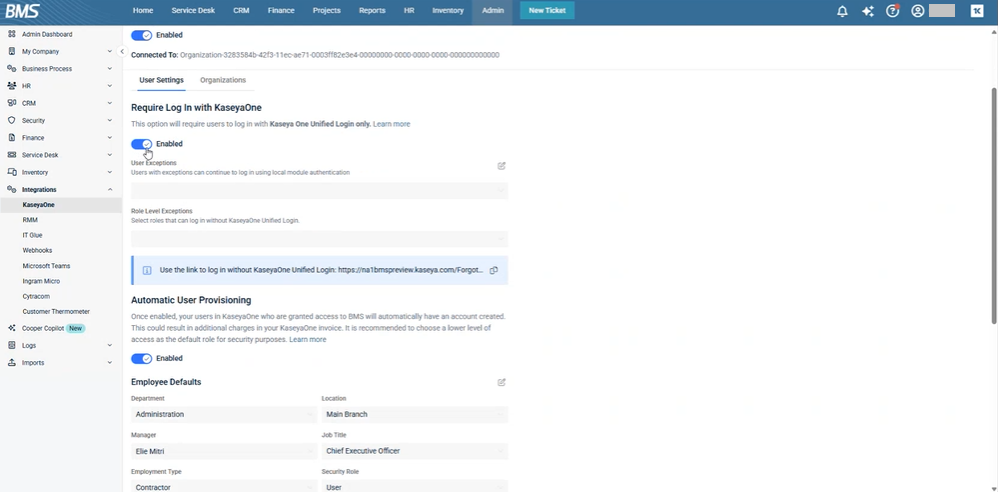This screenshot has width=998, height=492.
Task: Open the user profile icon
Action: 918,11
